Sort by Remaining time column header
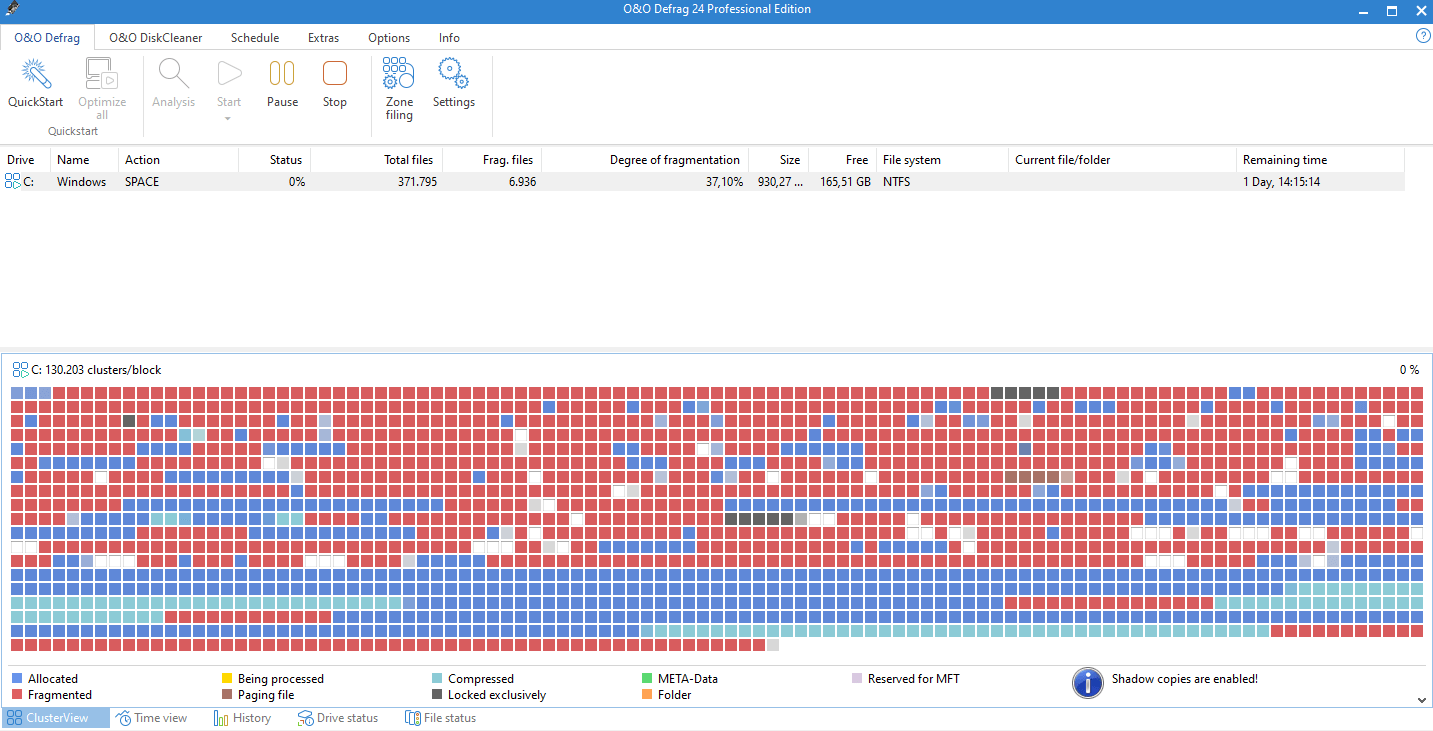 click(x=1320, y=160)
